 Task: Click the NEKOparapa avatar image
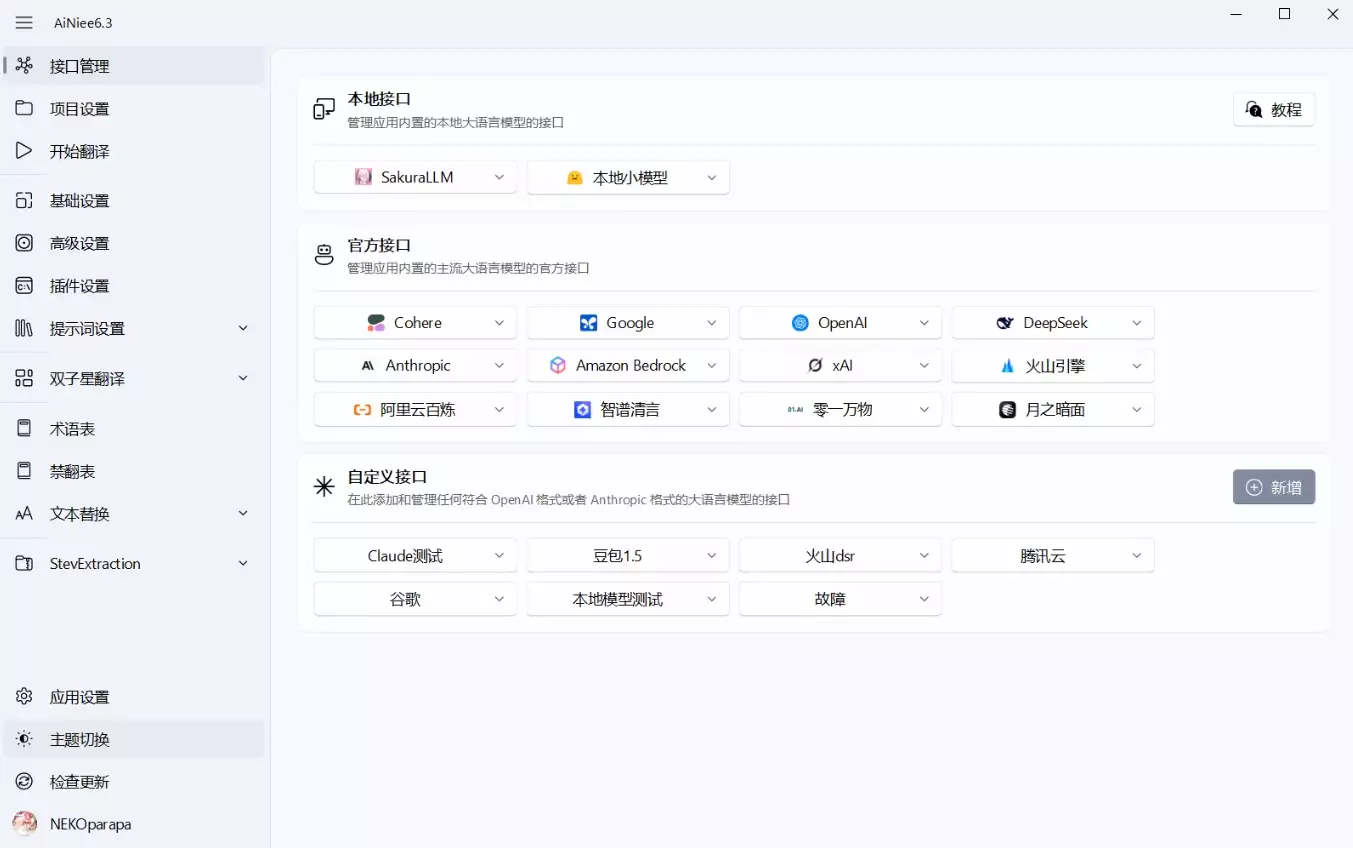click(24, 824)
